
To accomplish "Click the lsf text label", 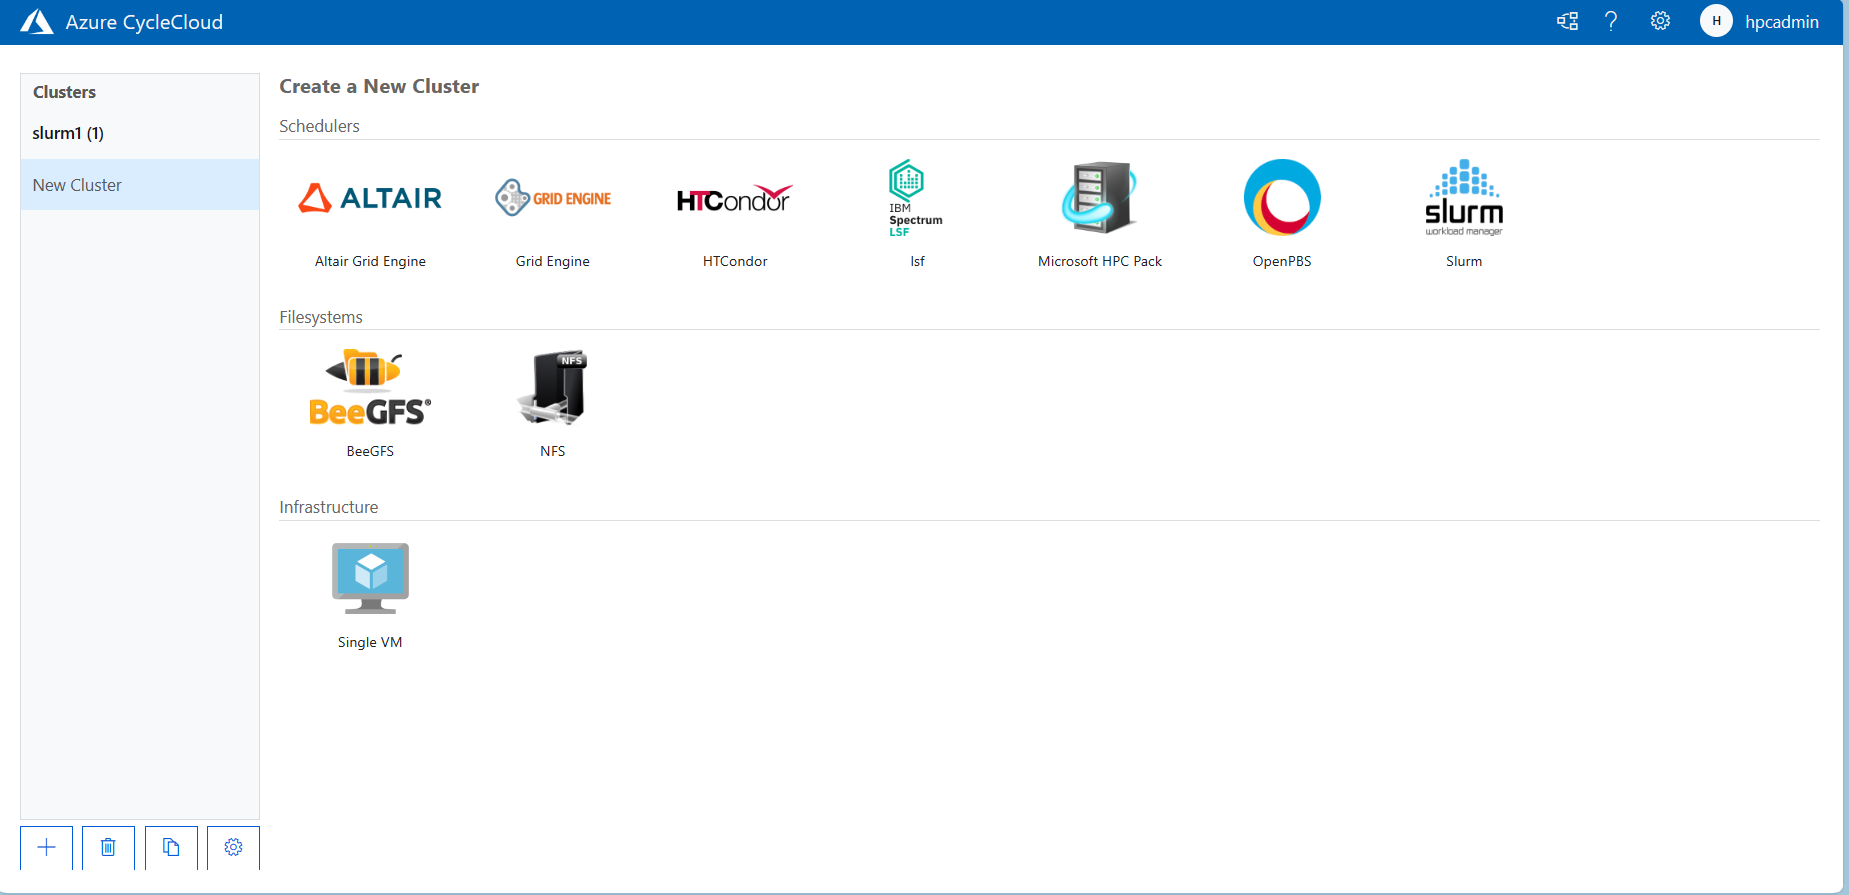I will 917,261.
